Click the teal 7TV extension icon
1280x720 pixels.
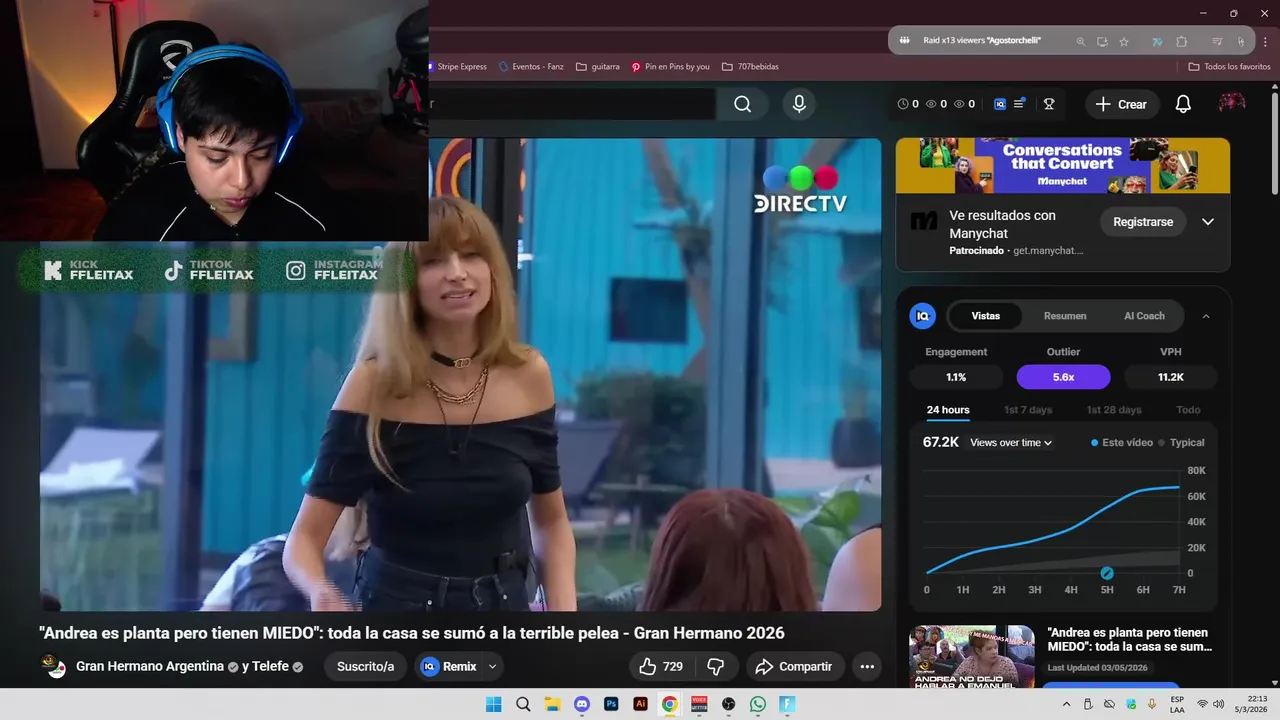(x=1157, y=41)
